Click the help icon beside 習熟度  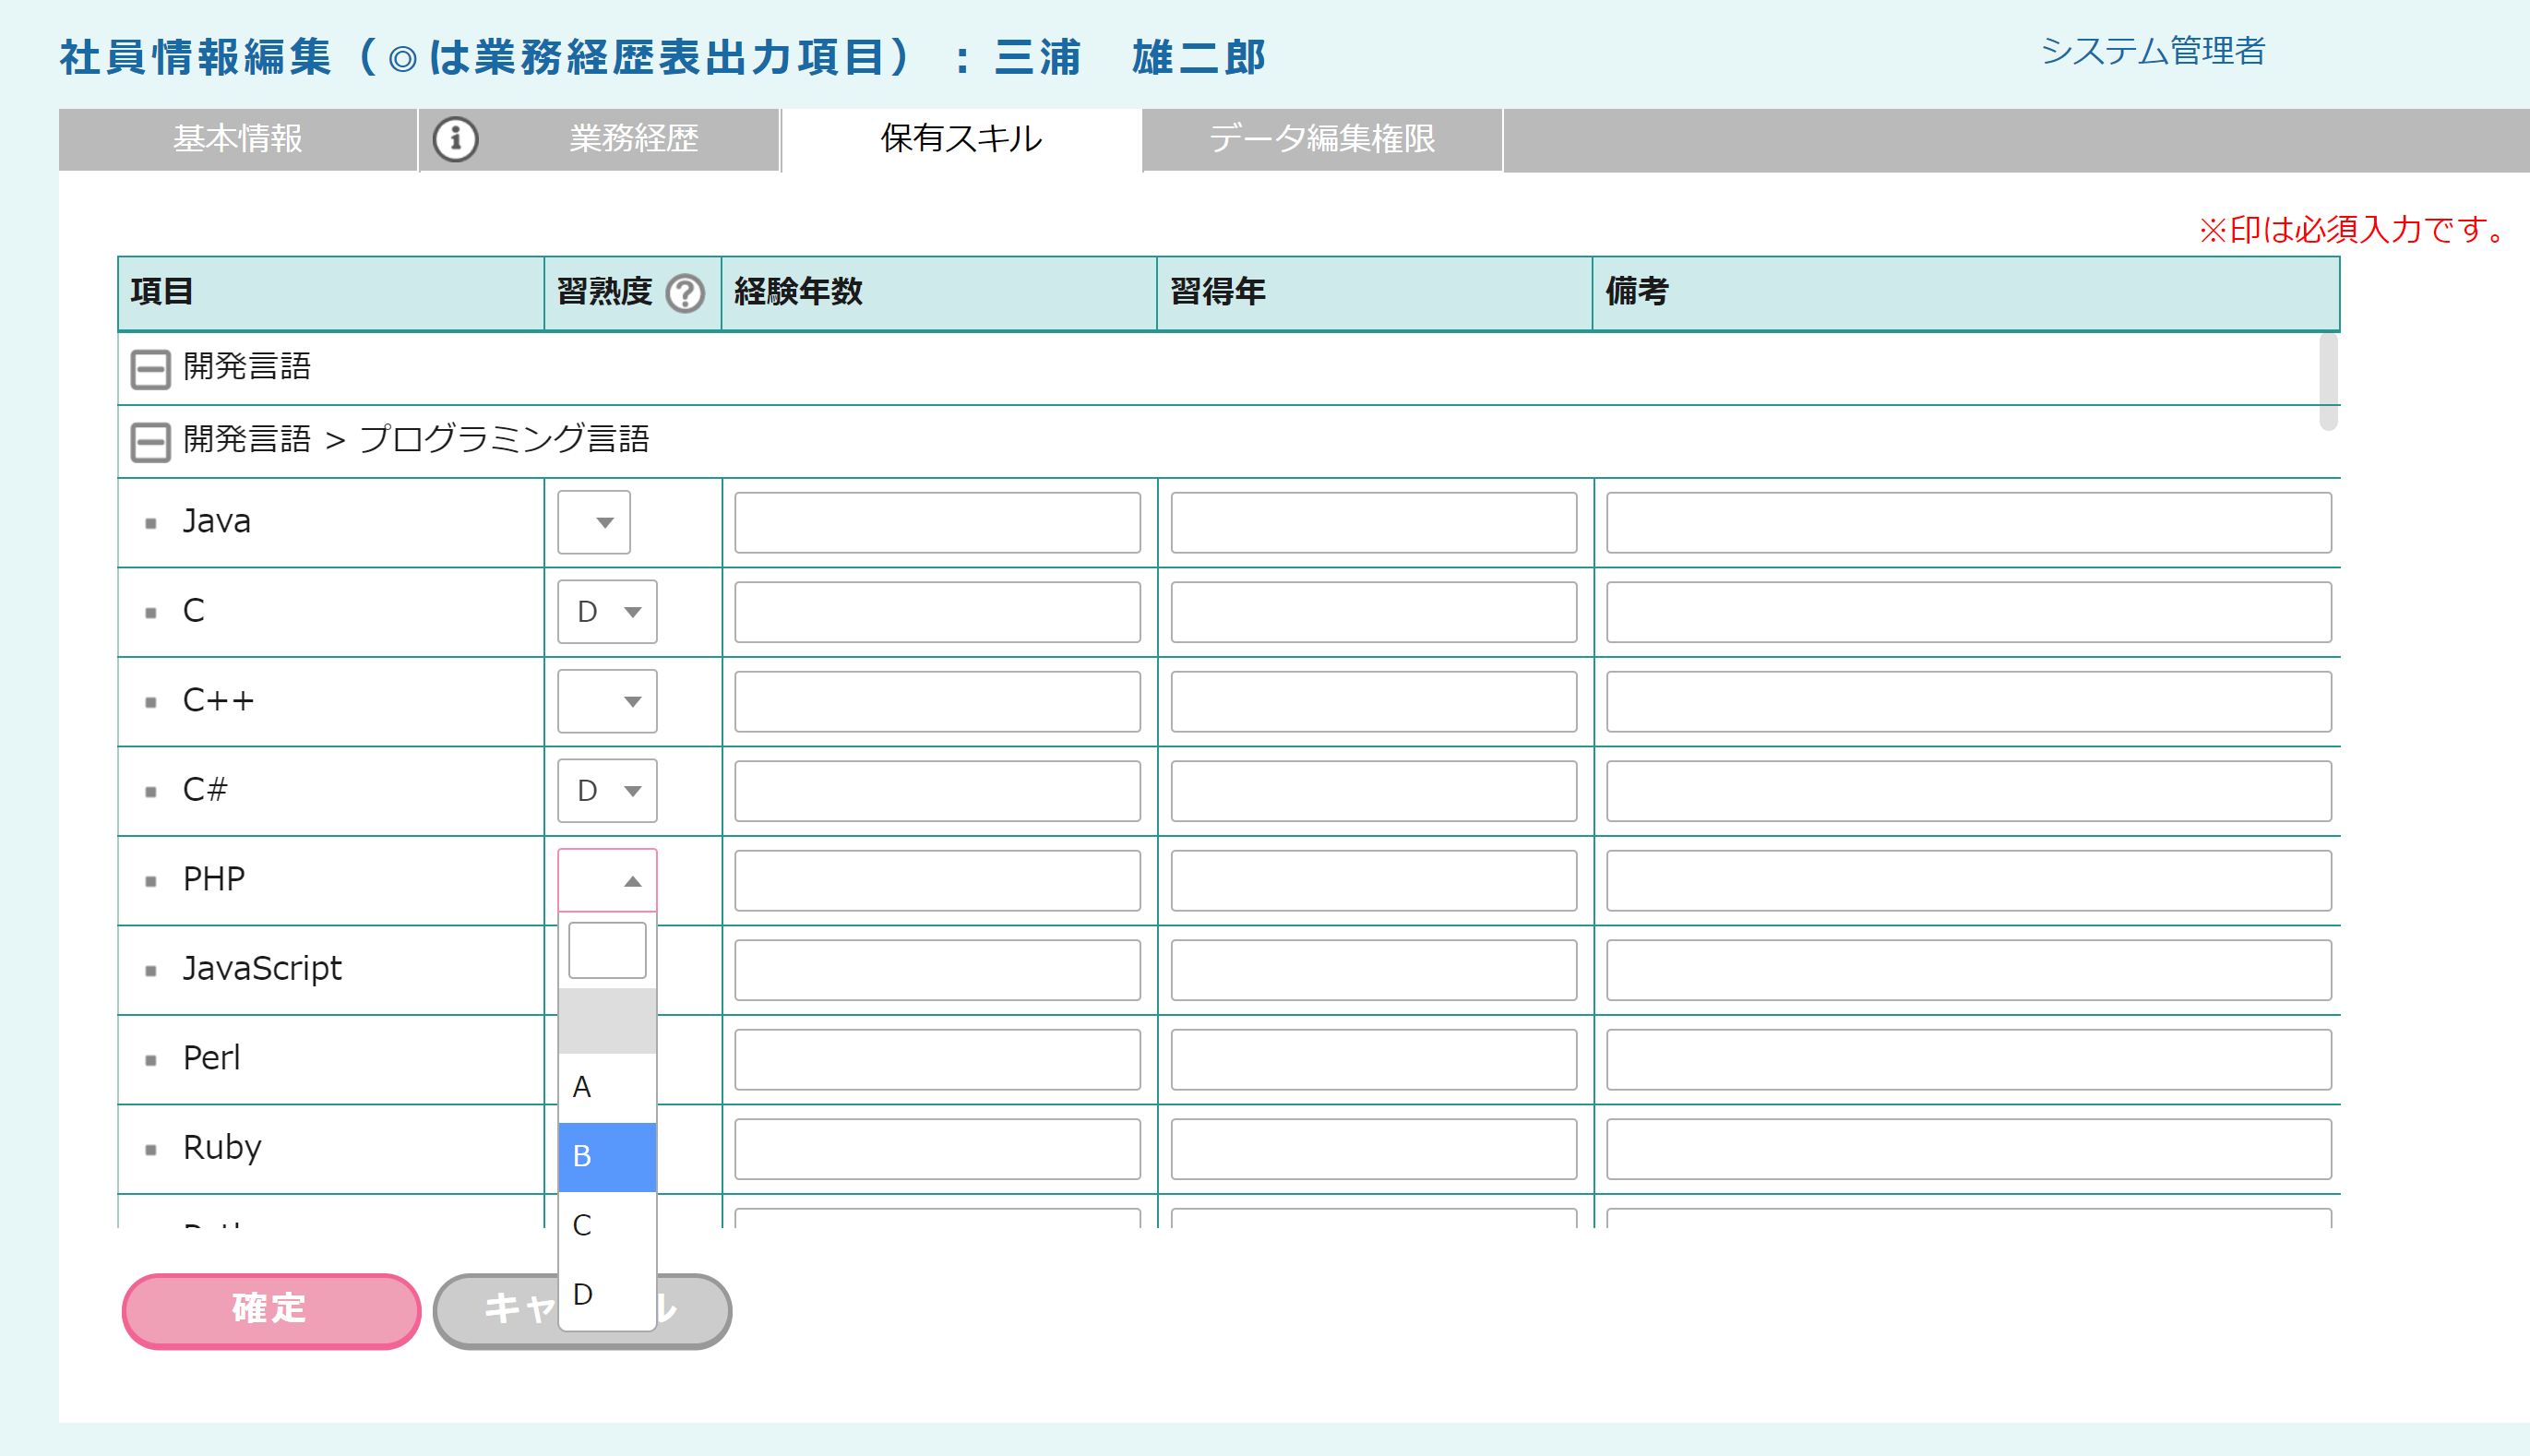[x=686, y=293]
